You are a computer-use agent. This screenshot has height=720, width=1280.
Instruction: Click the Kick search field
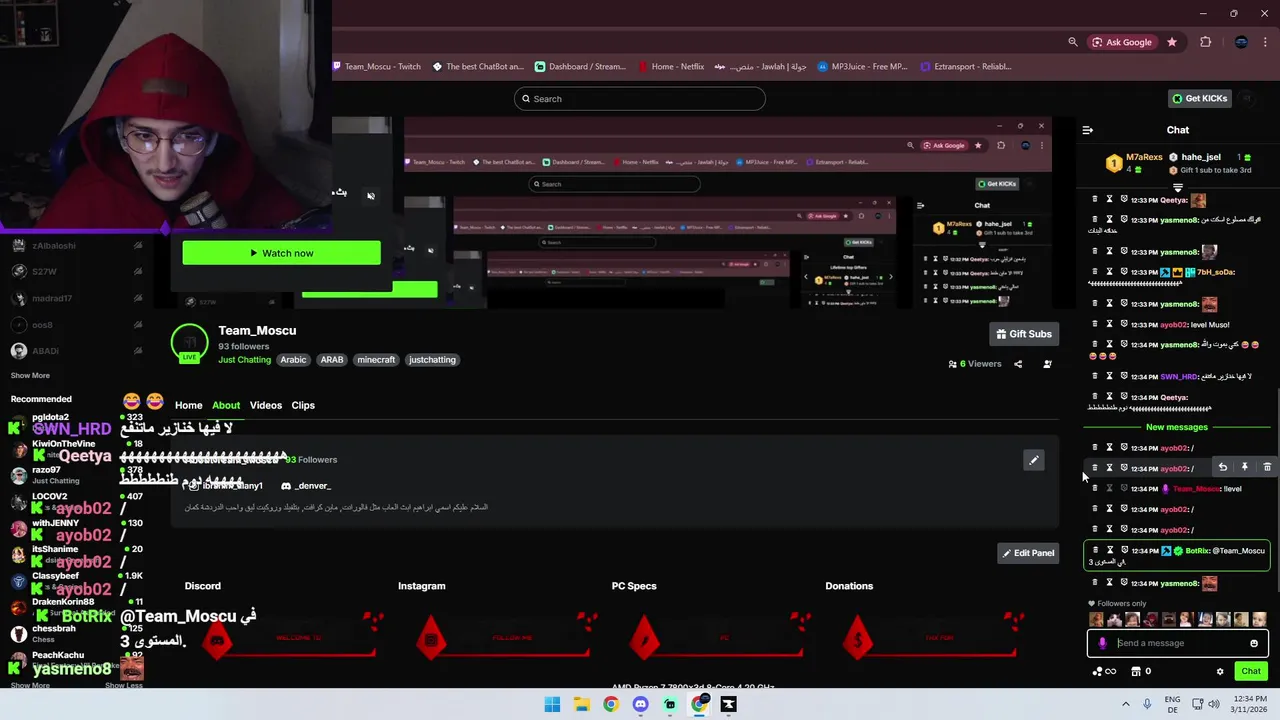[x=640, y=99]
